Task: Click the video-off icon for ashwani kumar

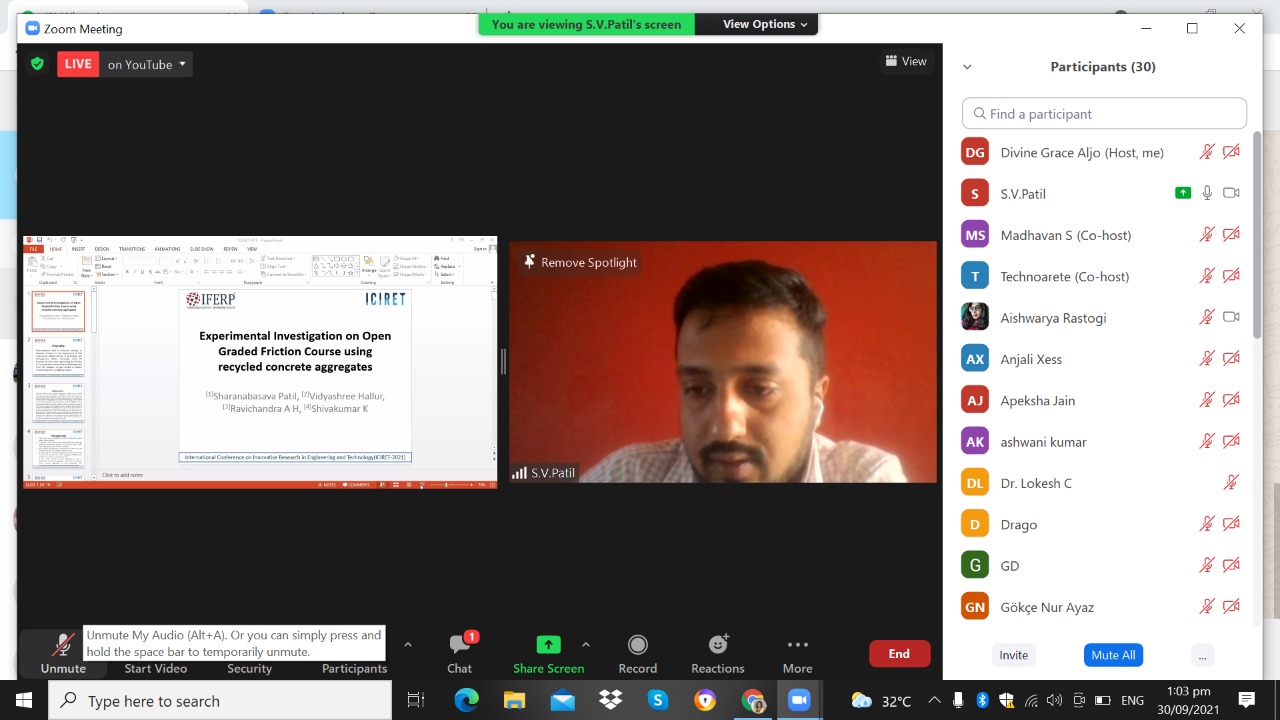Action: [1231, 441]
